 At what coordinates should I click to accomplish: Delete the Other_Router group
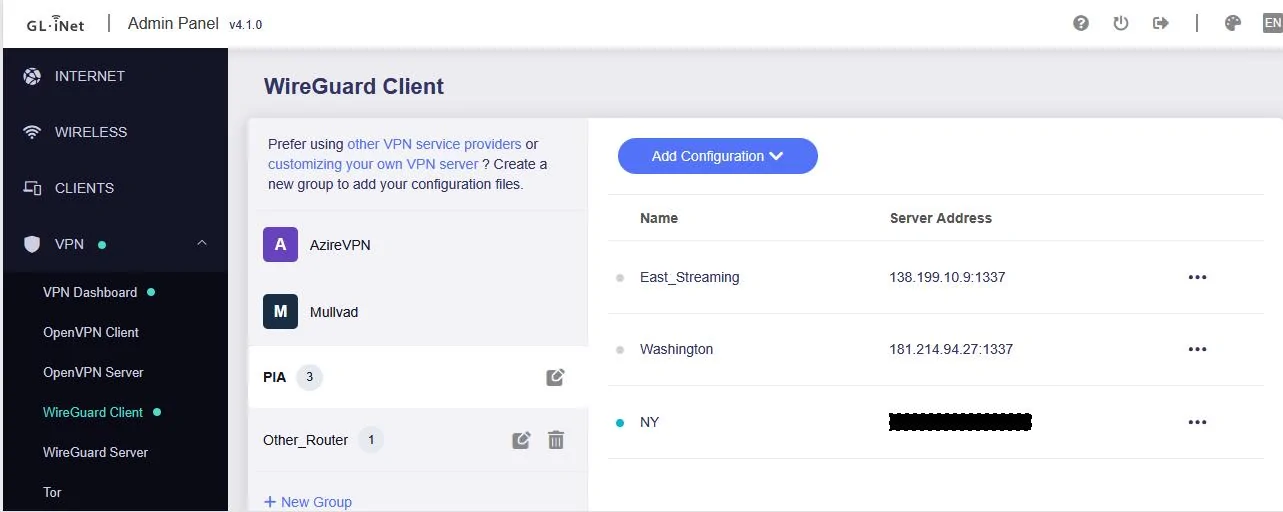tap(557, 440)
